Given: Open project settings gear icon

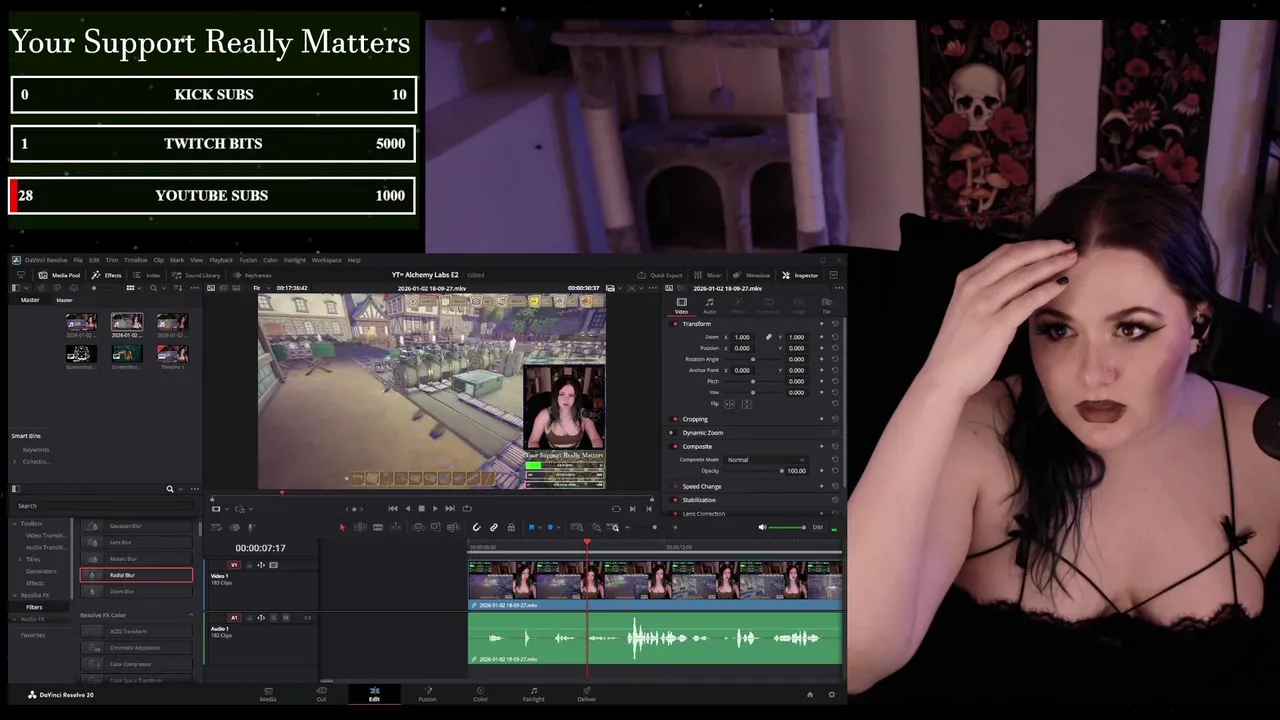Looking at the screenshot, I should (x=831, y=694).
